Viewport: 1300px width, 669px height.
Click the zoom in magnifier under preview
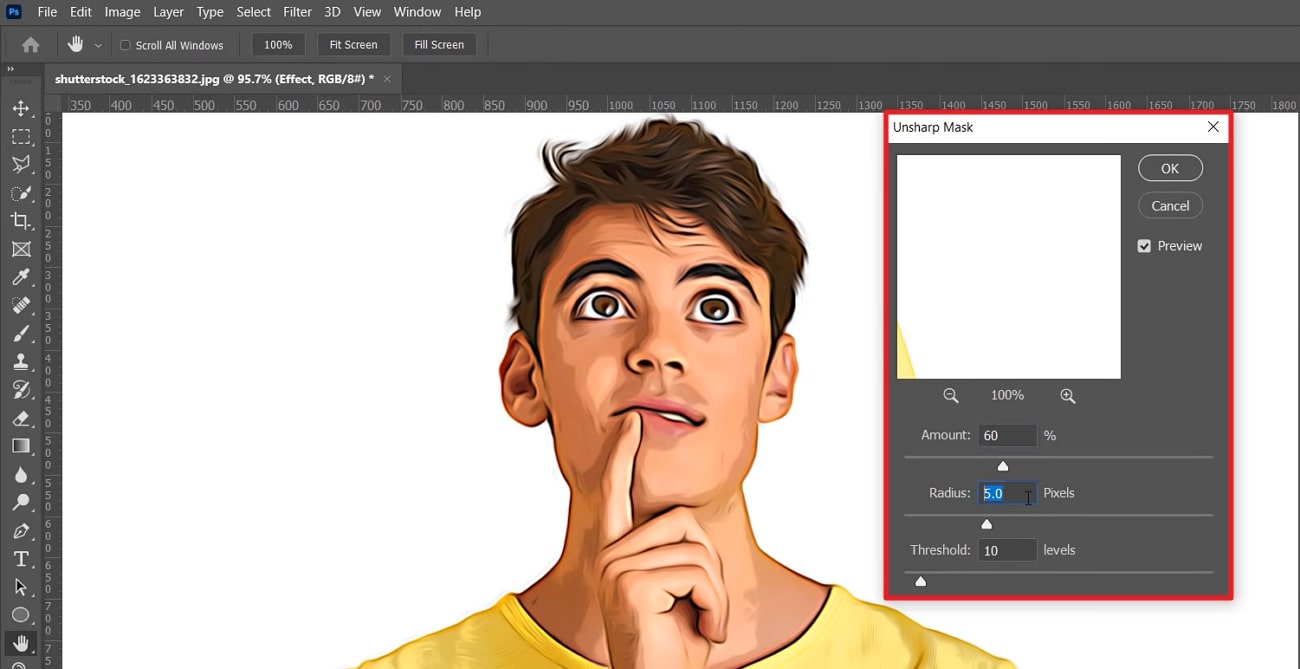coord(1067,396)
